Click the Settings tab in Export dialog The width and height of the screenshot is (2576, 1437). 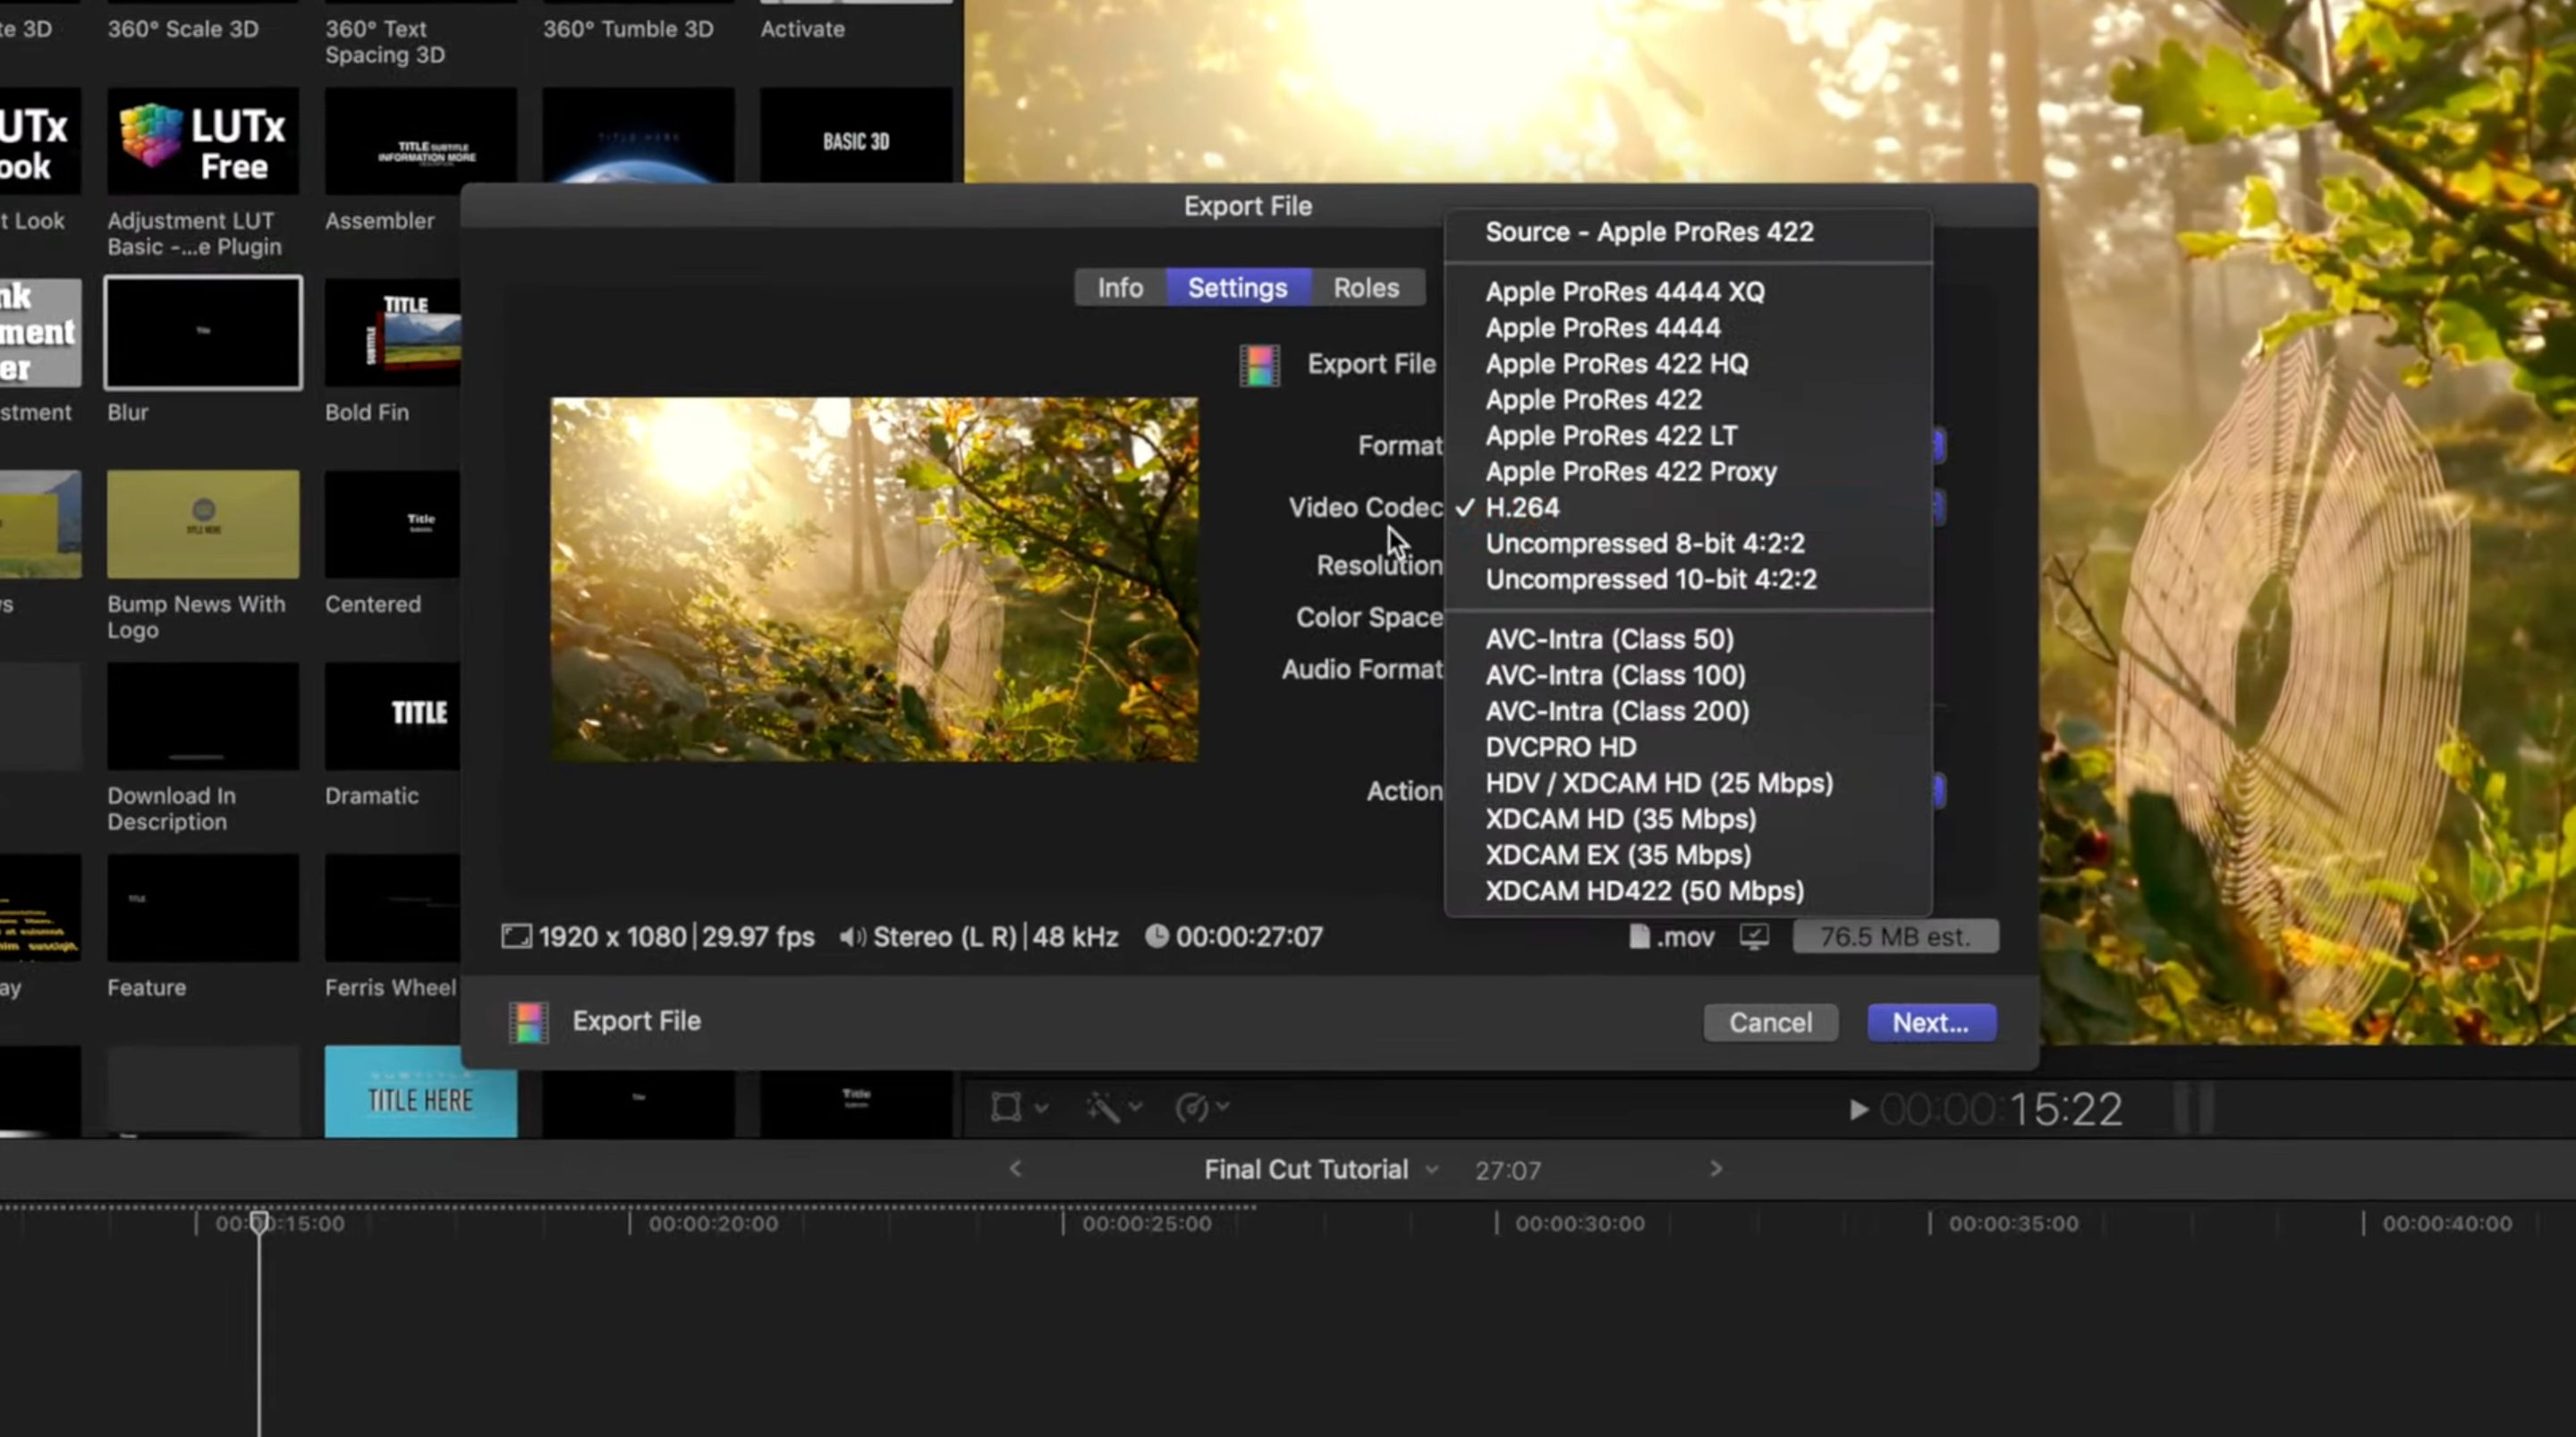(1237, 287)
